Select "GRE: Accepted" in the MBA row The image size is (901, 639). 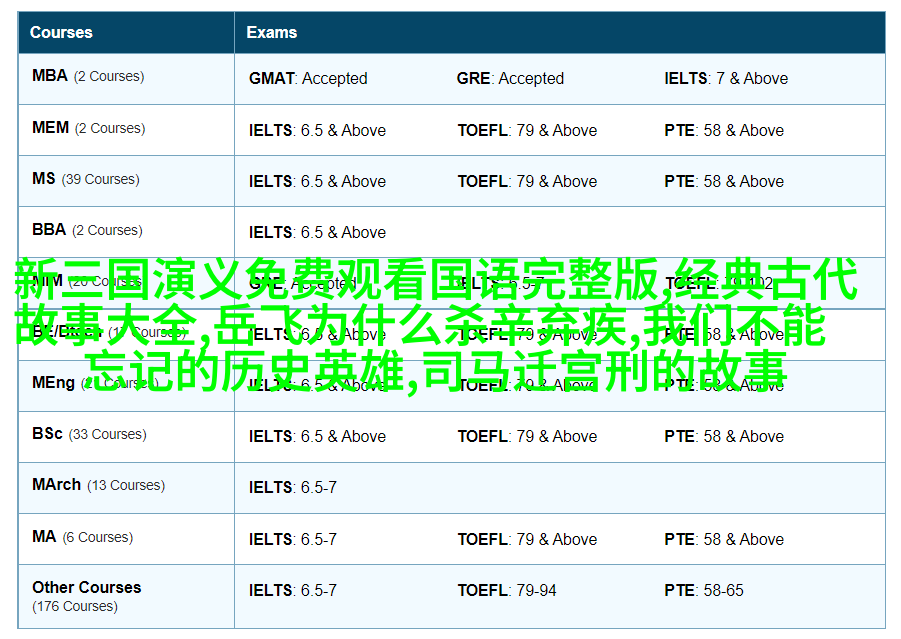coord(510,78)
